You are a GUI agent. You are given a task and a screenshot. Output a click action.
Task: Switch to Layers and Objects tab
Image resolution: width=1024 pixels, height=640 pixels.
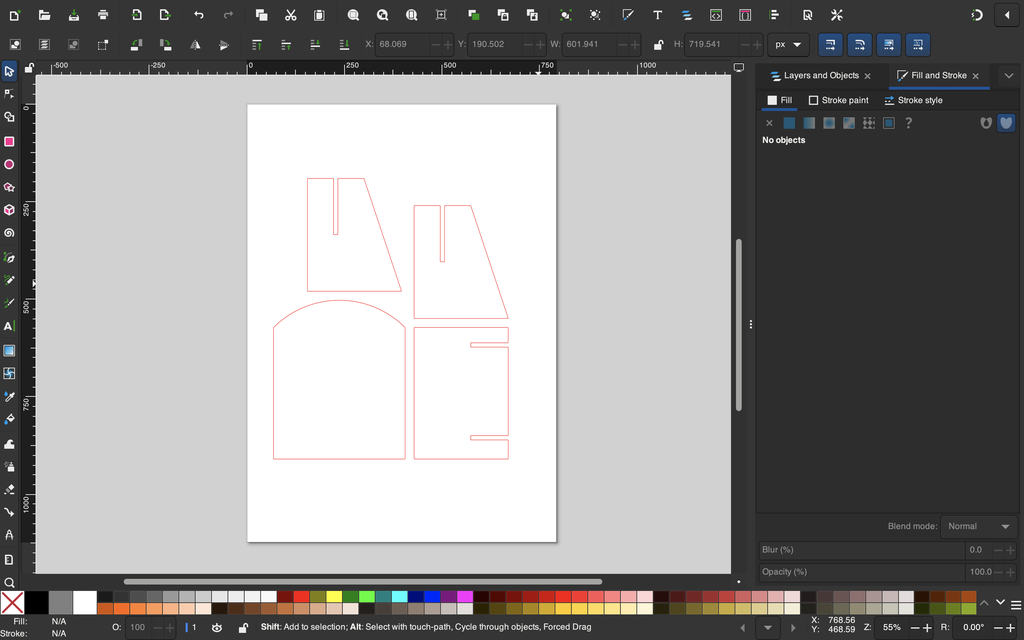(x=820, y=76)
